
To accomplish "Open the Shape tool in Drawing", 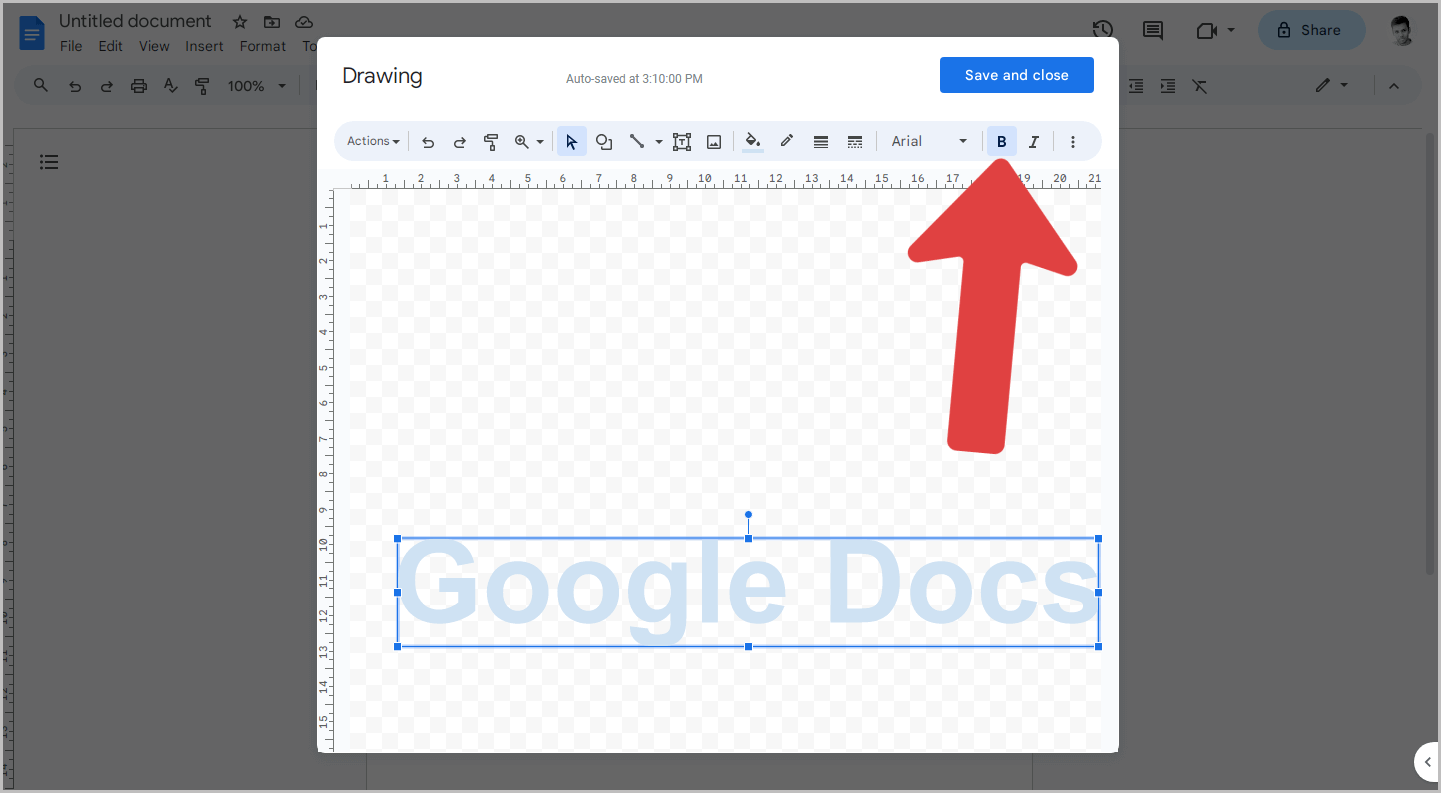I will tap(604, 142).
